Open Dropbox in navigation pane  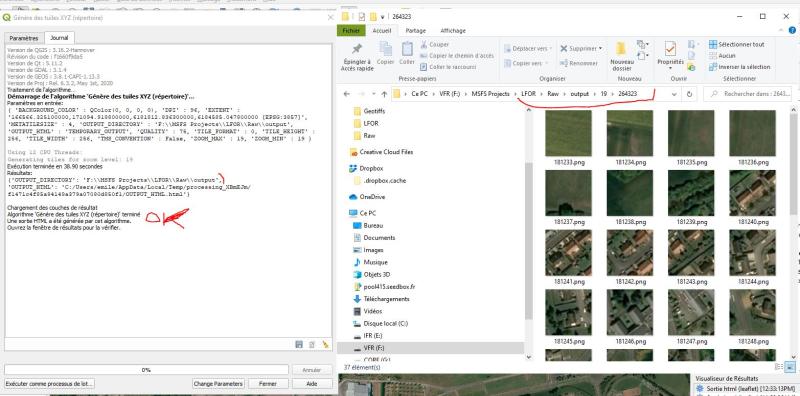coord(366,168)
